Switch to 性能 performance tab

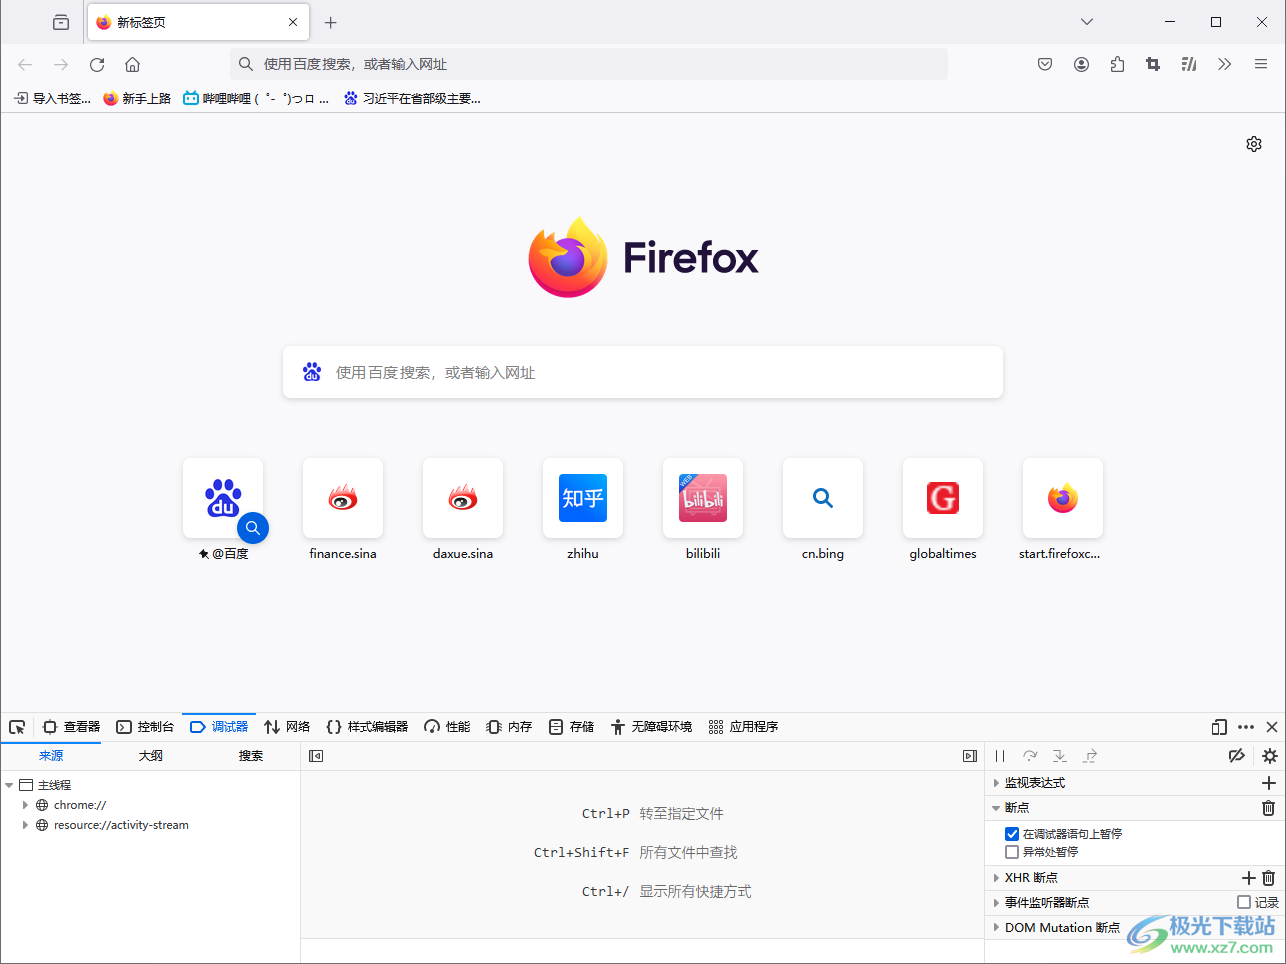pyautogui.click(x=447, y=727)
